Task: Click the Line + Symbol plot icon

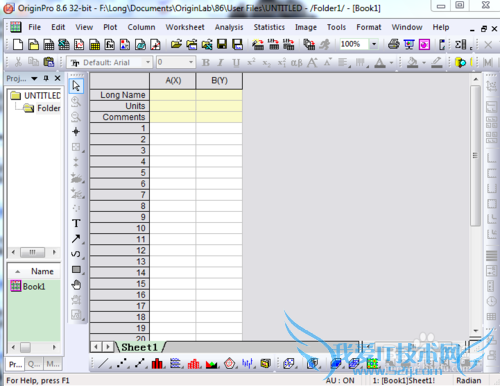Action: coord(140,363)
